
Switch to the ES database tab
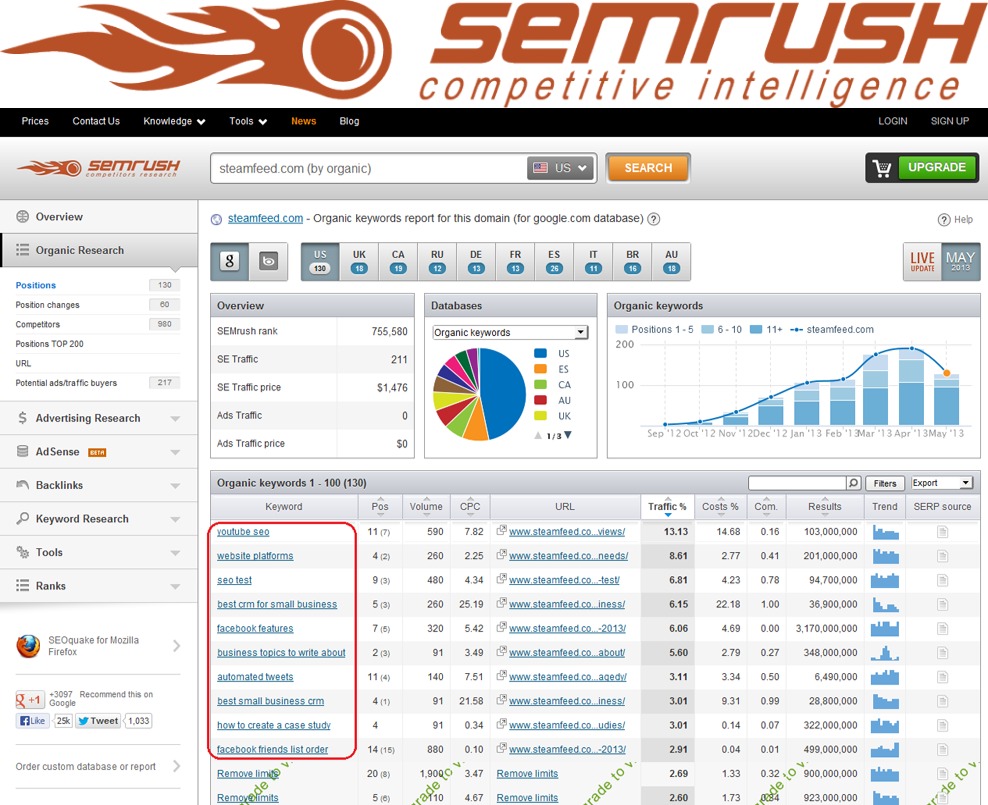click(x=554, y=261)
